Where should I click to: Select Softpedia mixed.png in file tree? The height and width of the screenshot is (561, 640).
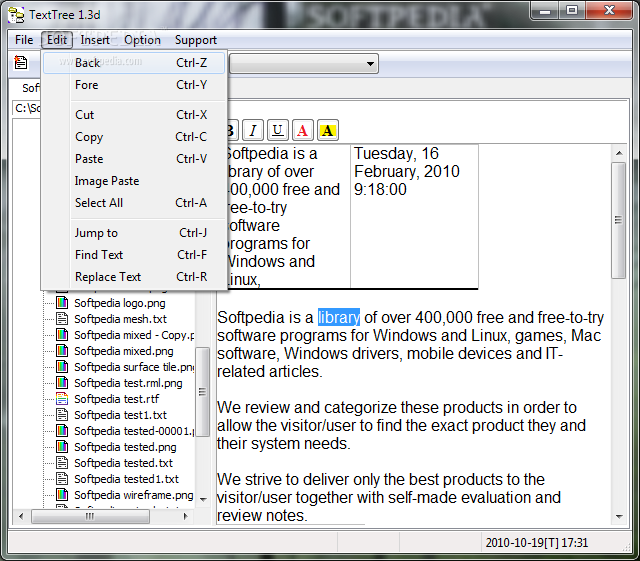(124, 351)
